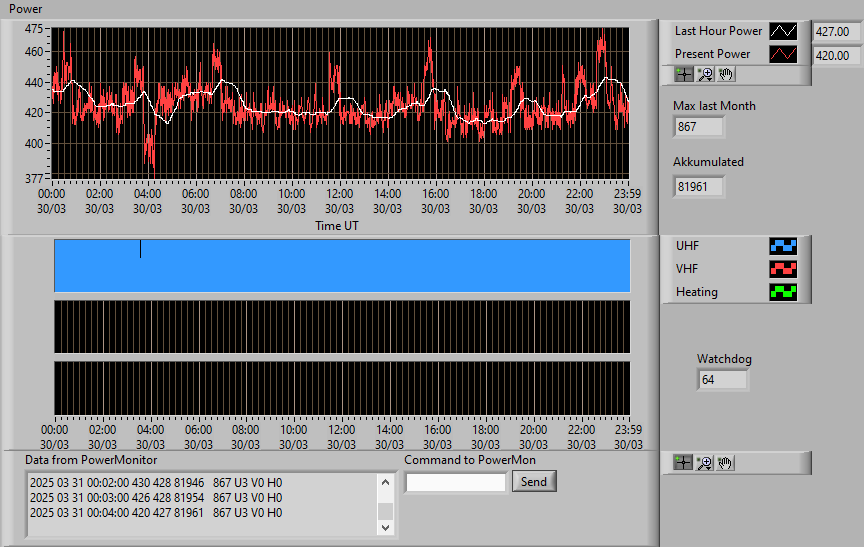
Task: Click the Watchdog value field
Action: tap(722, 380)
